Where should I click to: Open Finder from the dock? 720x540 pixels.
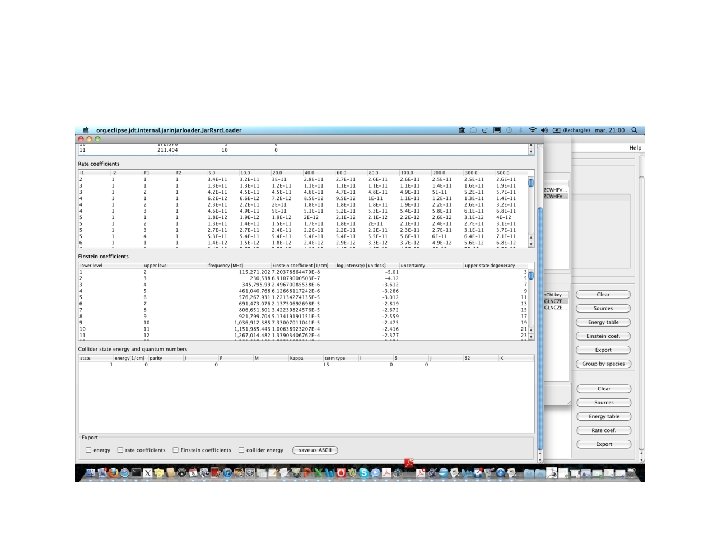point(90,472)
